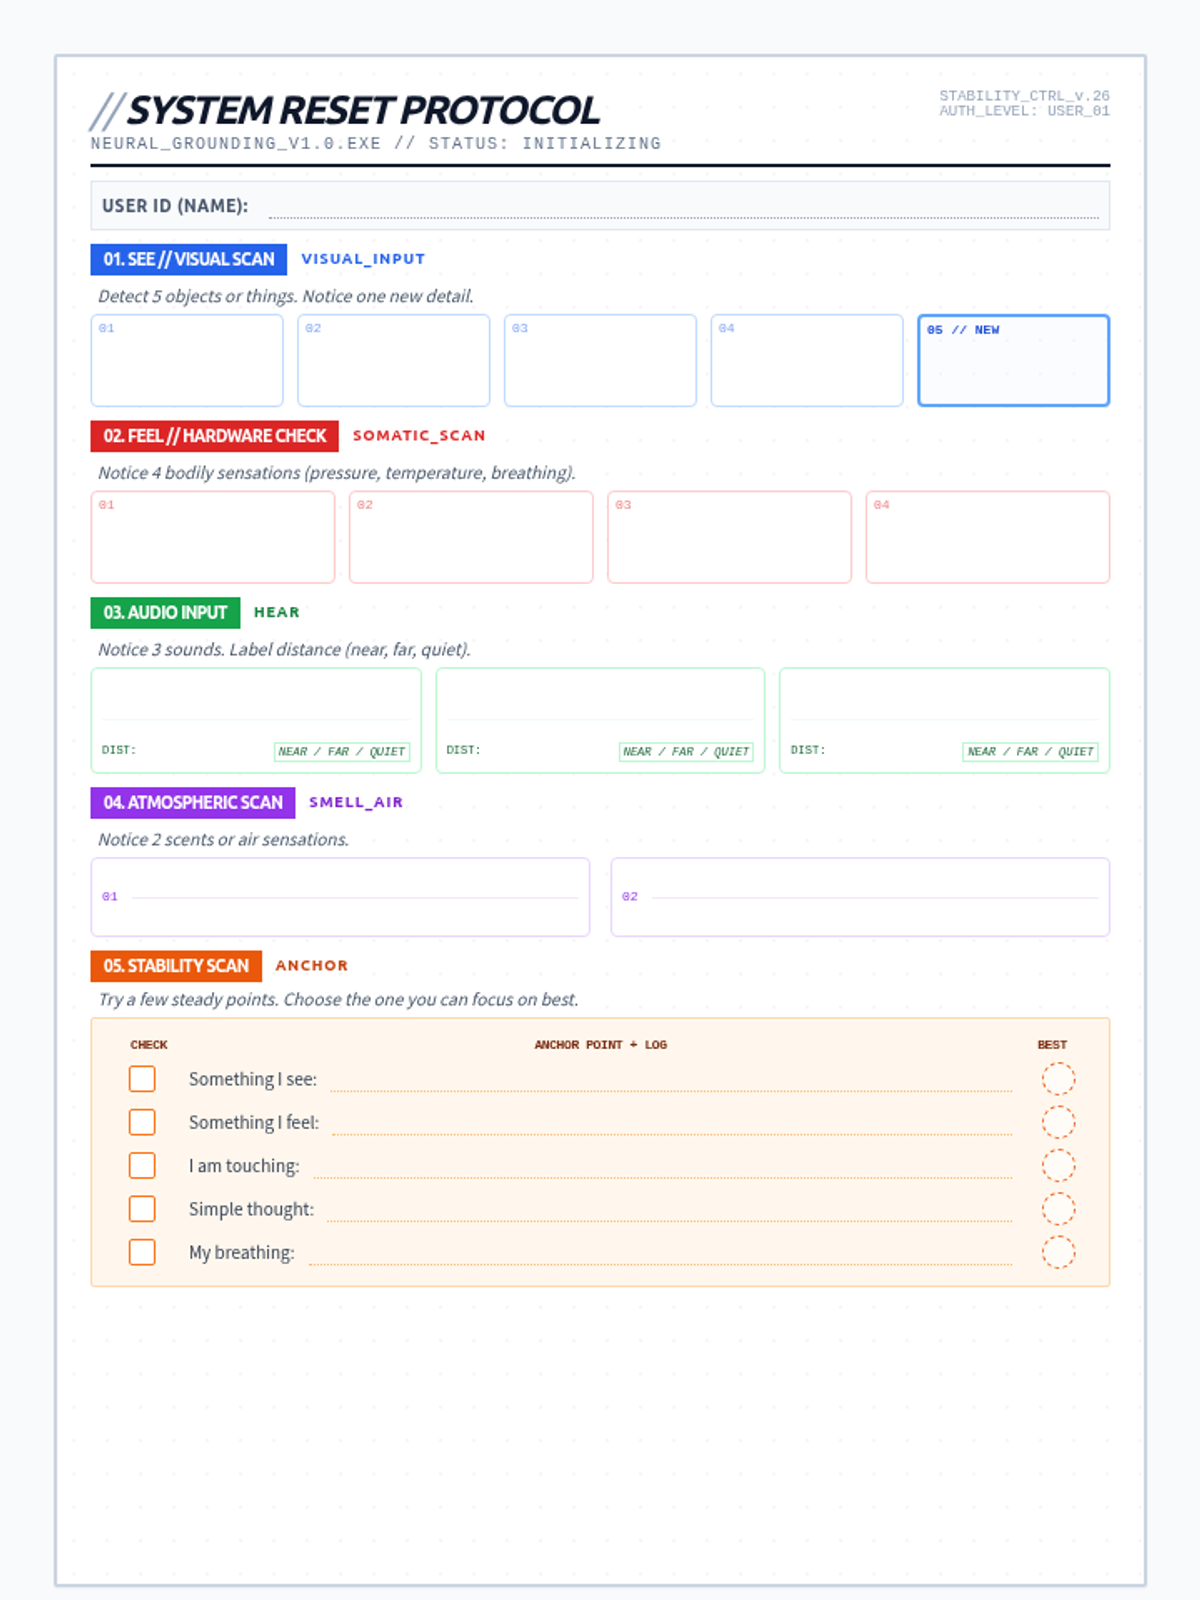Click the '05. STABILITY SCAN' header tag
The width and height of the screenshot is (1200, 1600).
176,966
